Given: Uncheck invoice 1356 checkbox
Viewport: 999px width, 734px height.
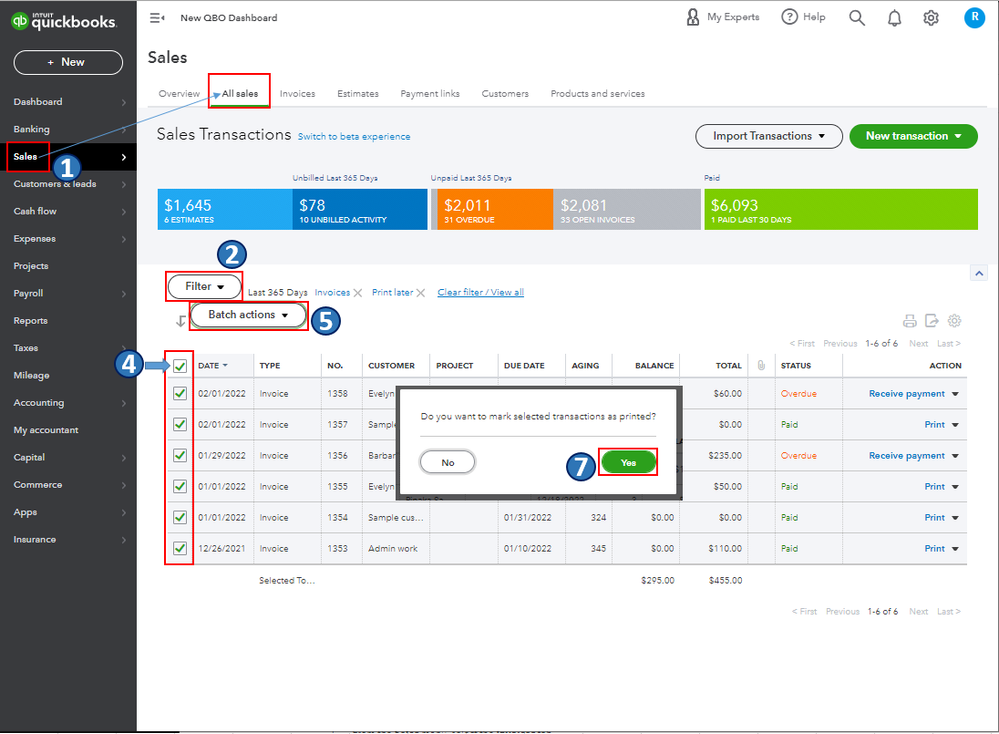Looking at the screenshot, I should coord(180,455).
